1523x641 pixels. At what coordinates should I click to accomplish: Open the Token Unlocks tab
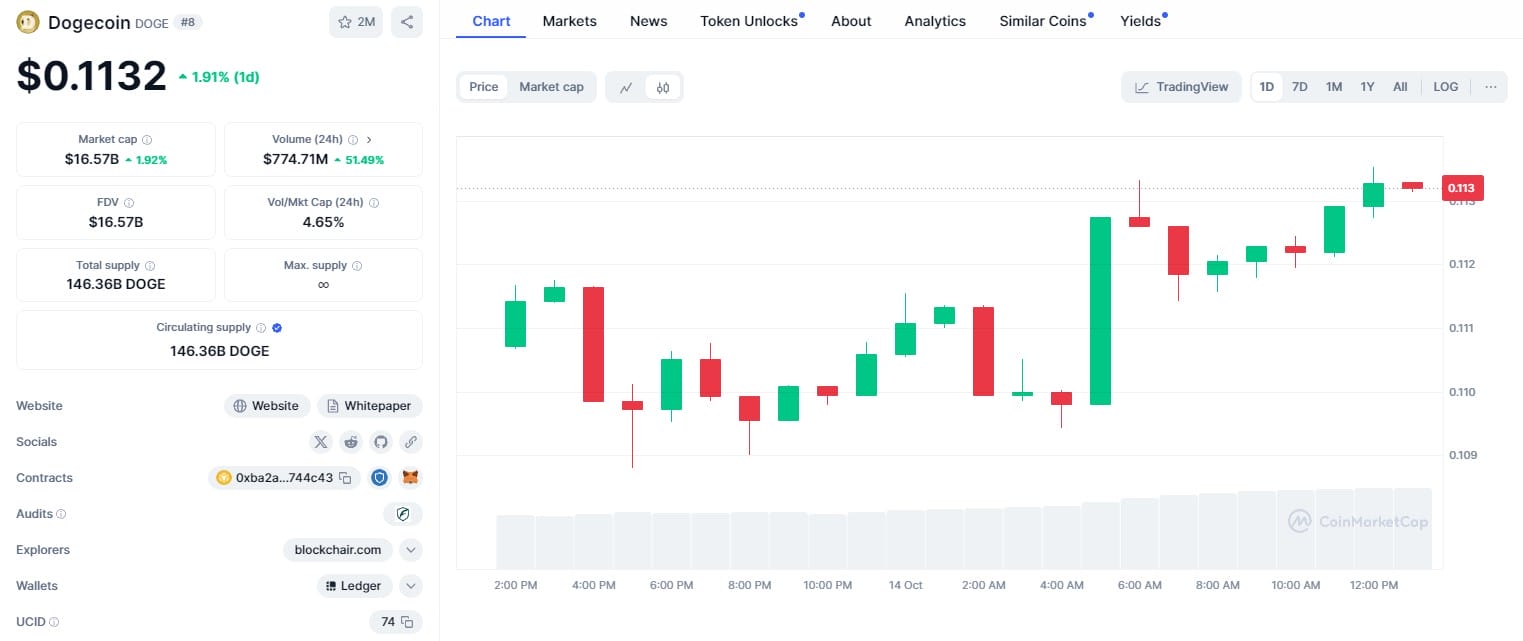749,21
